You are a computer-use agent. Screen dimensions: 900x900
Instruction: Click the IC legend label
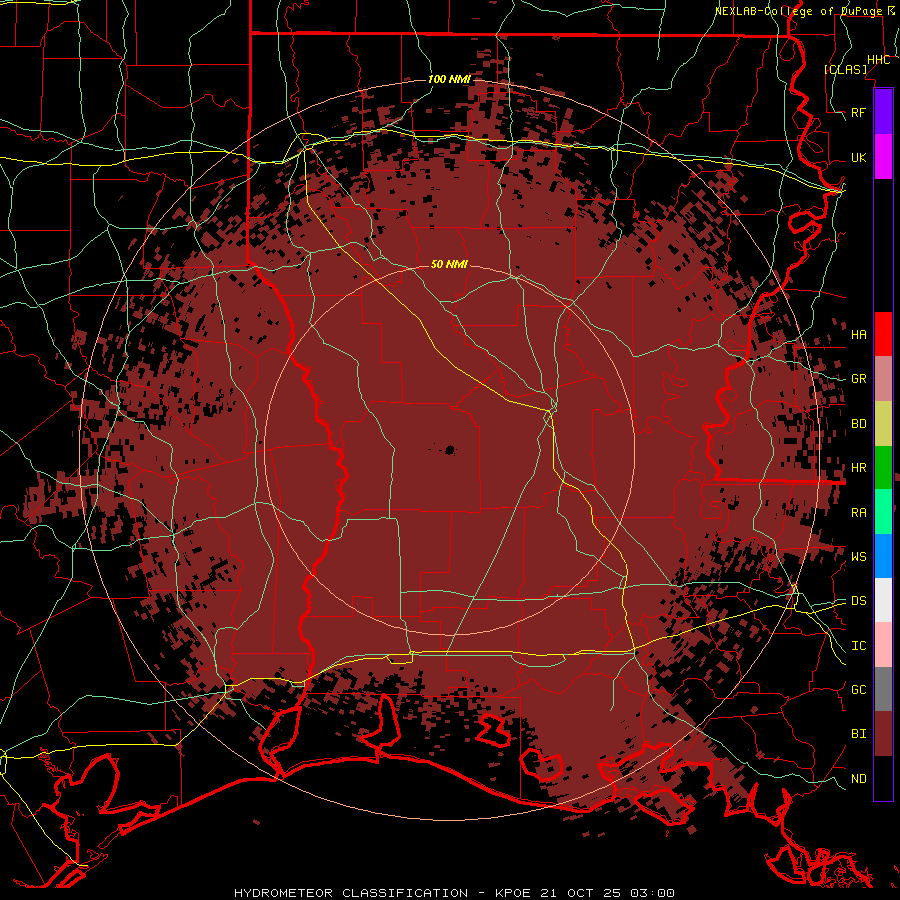tap(858, 646)
